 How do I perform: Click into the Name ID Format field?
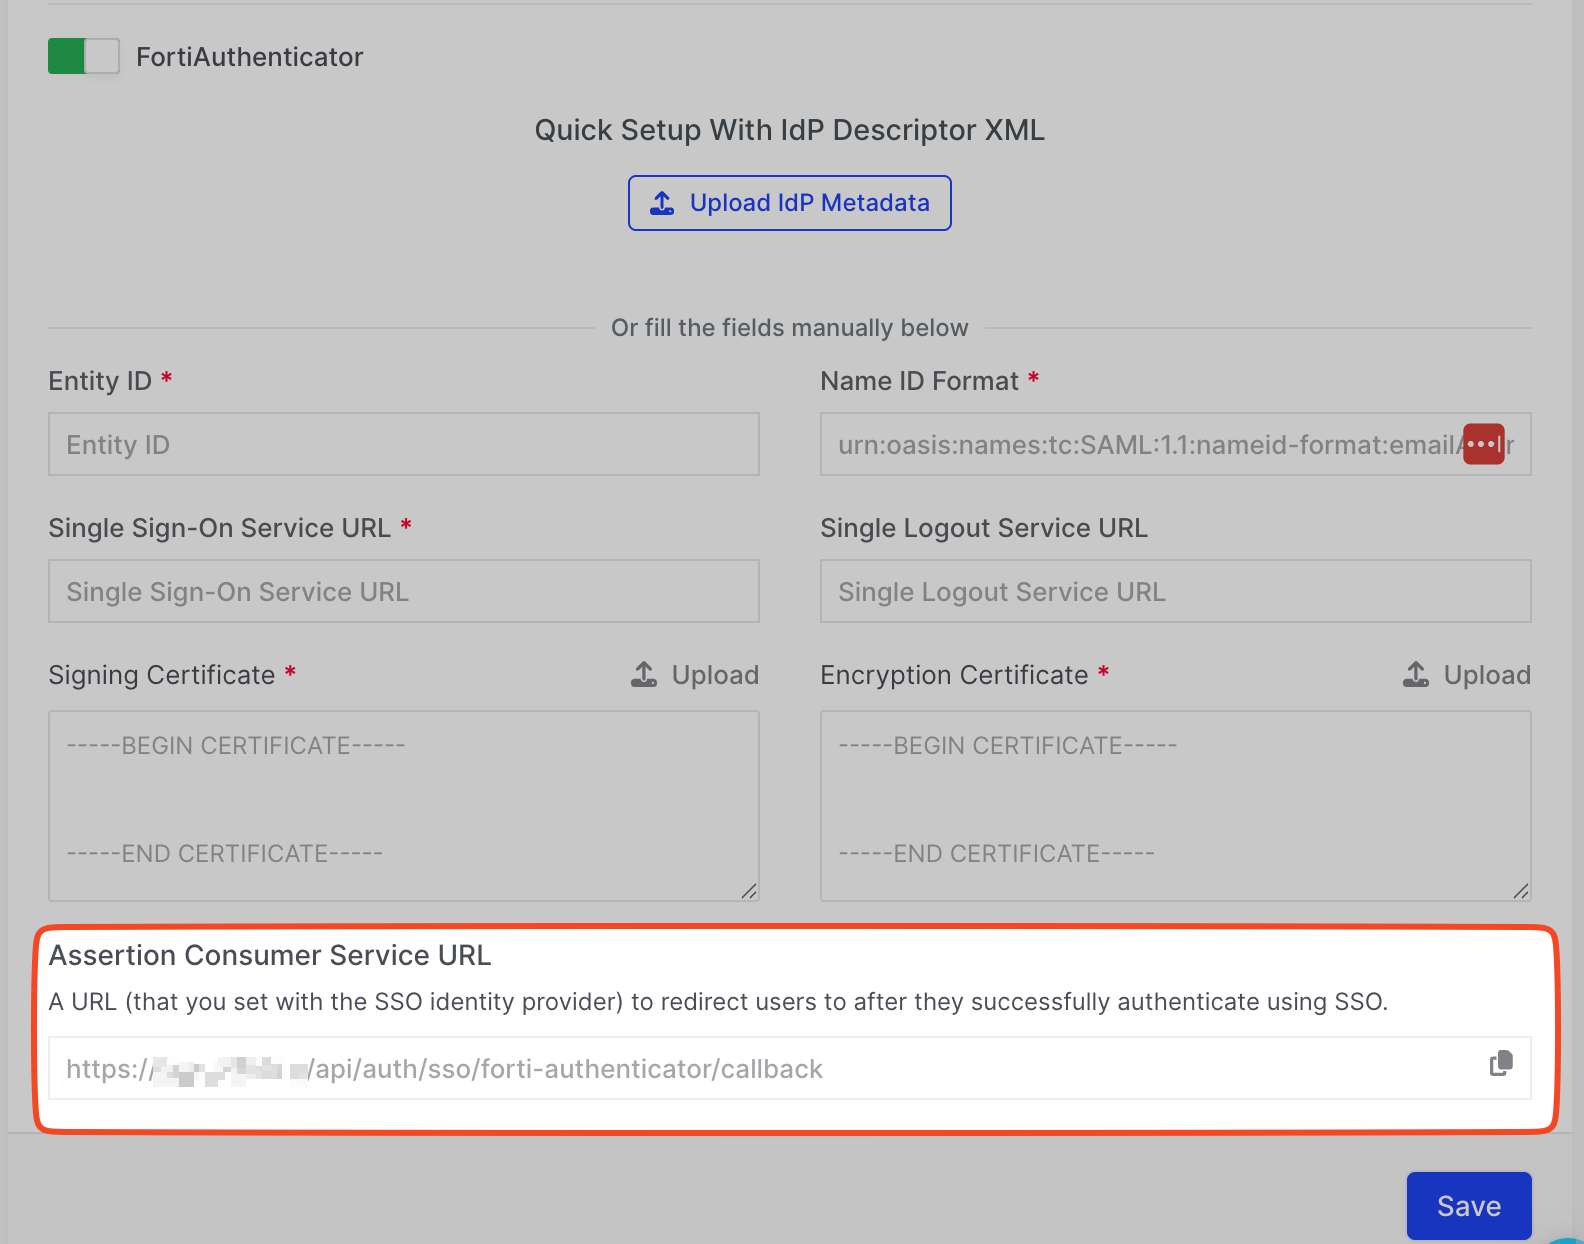point(1140,444)
